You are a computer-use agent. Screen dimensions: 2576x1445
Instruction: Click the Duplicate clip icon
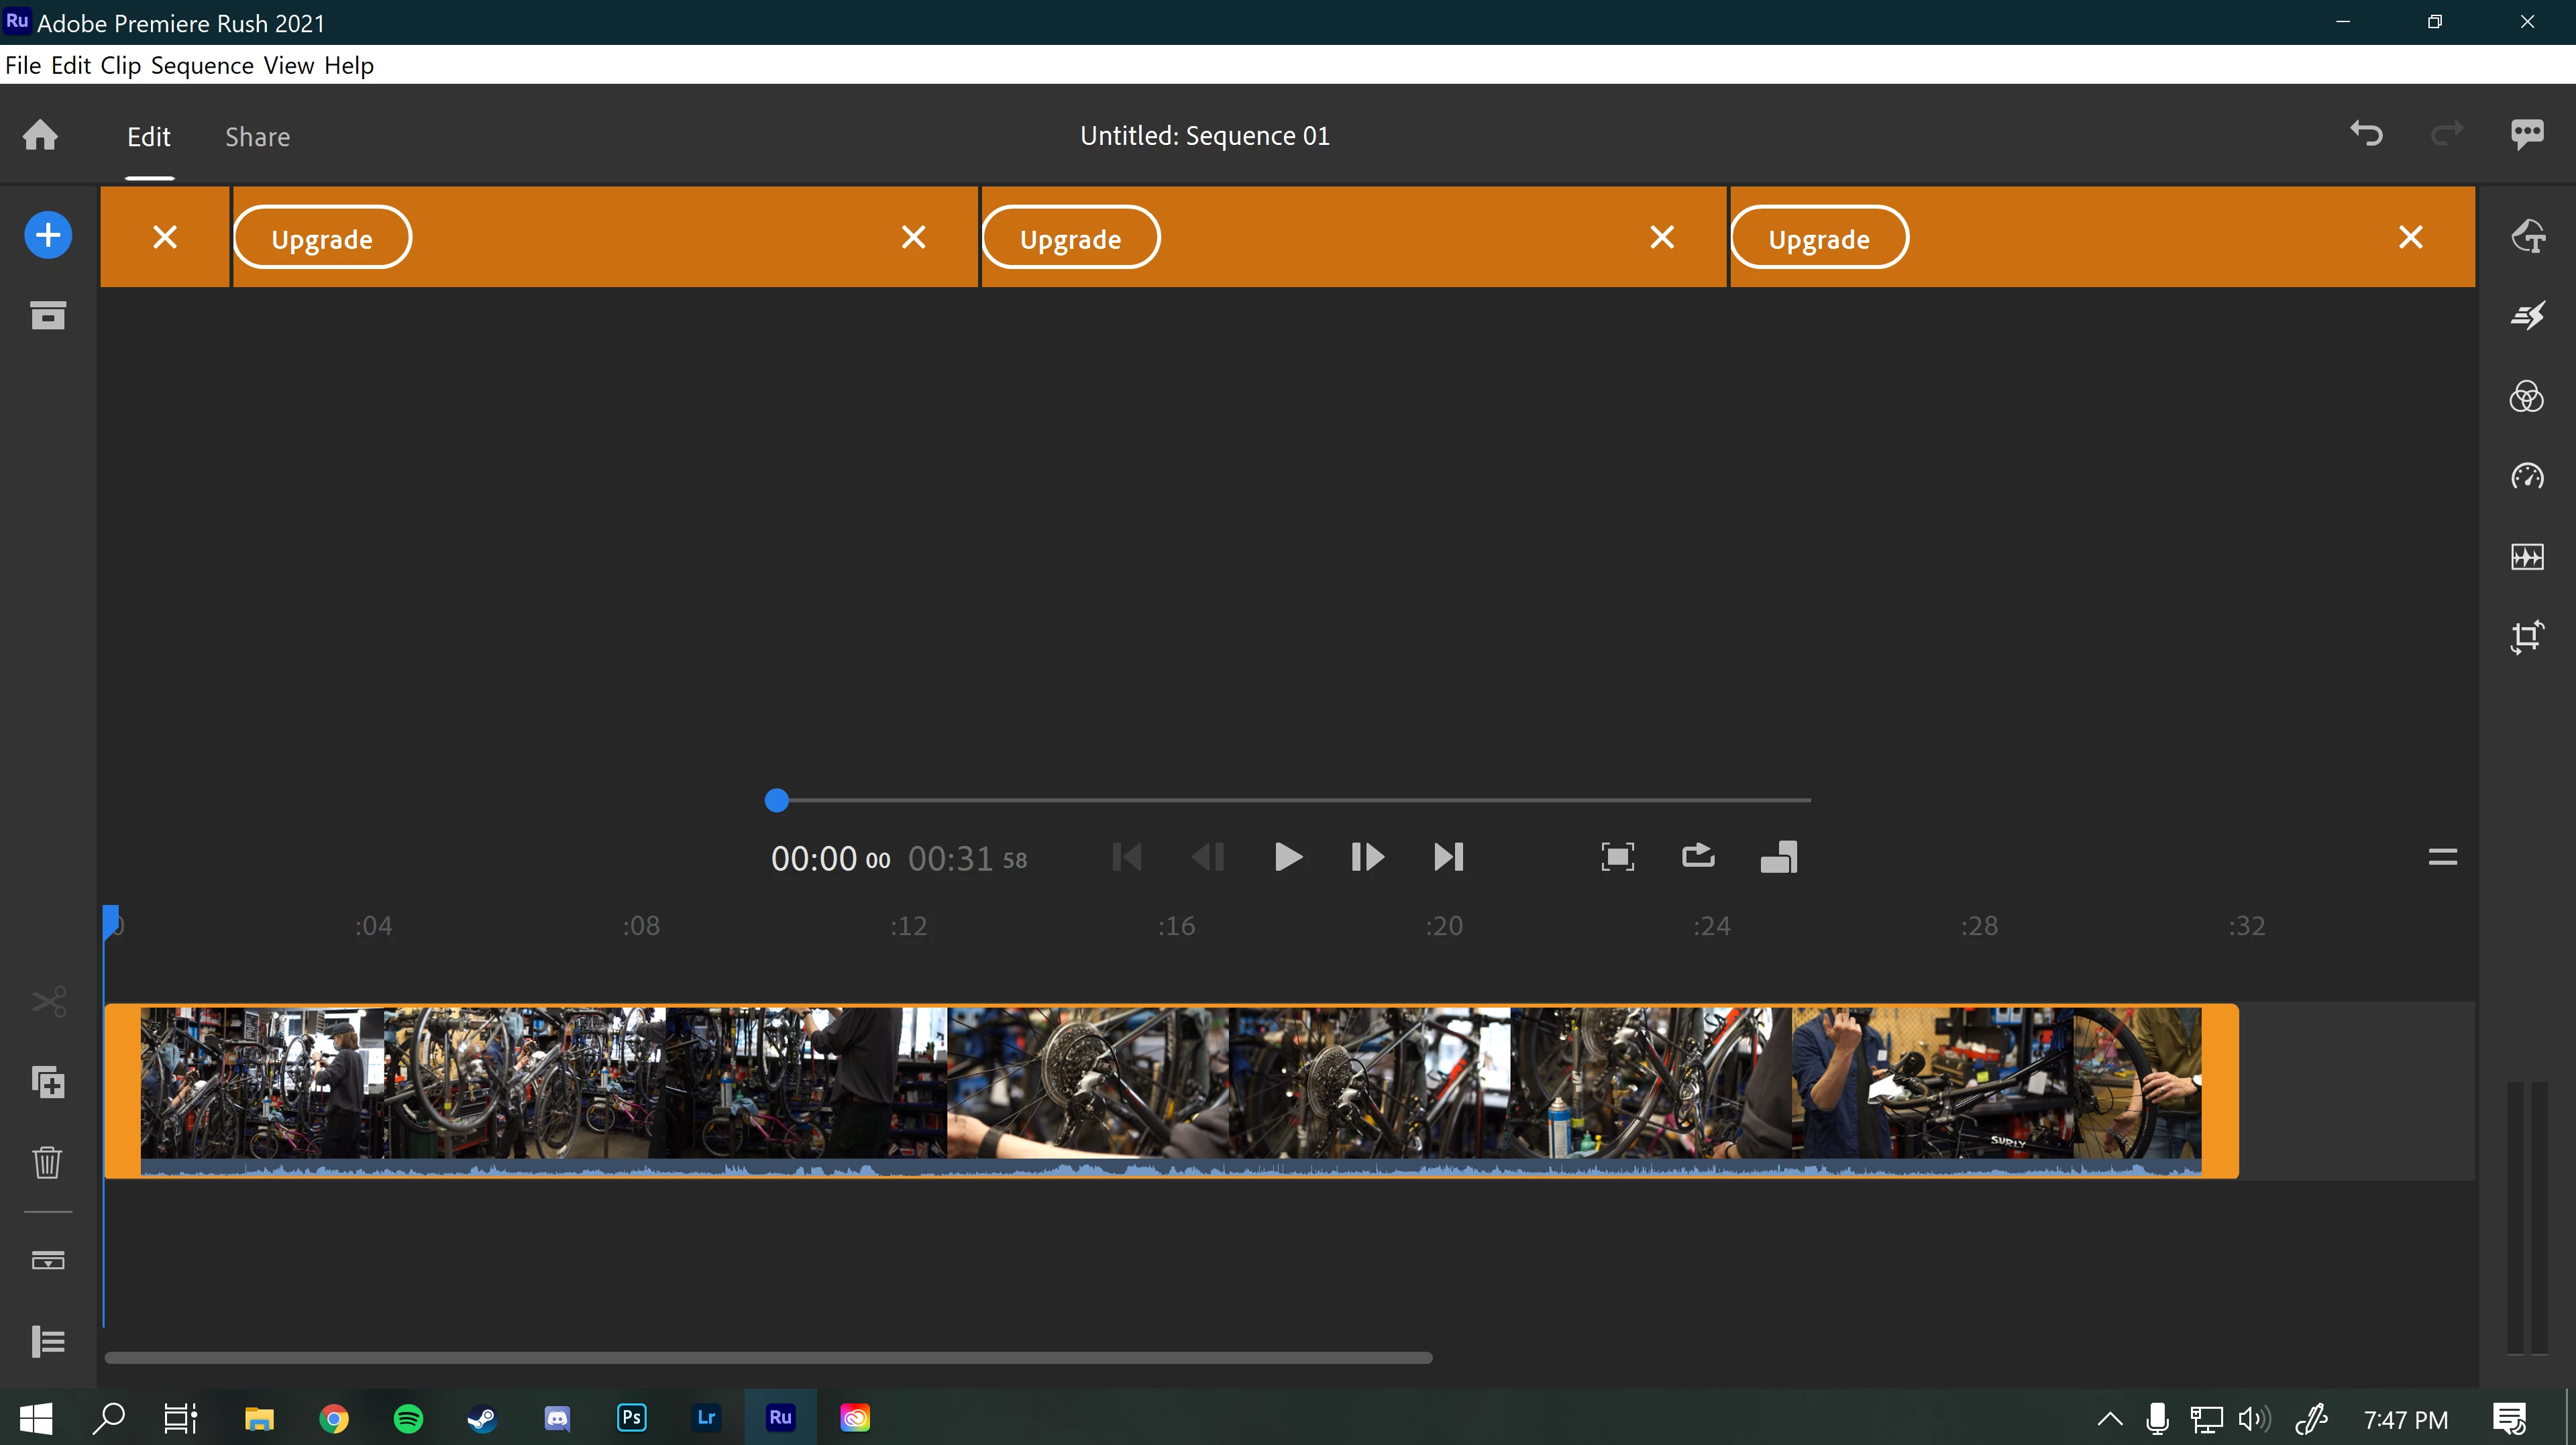point(48,1082)
